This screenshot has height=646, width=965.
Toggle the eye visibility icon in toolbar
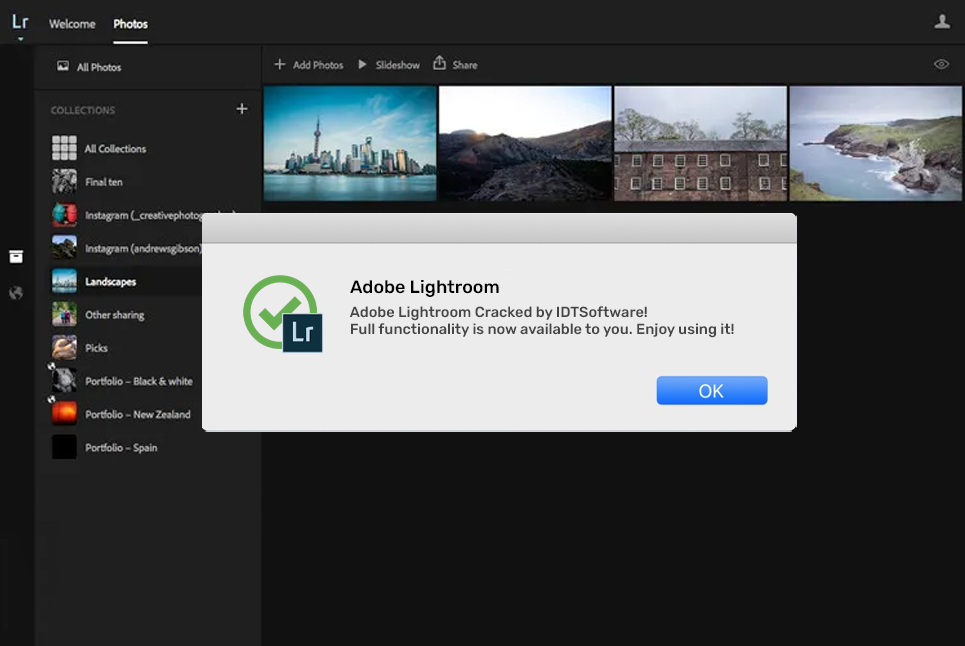[941, 64]
